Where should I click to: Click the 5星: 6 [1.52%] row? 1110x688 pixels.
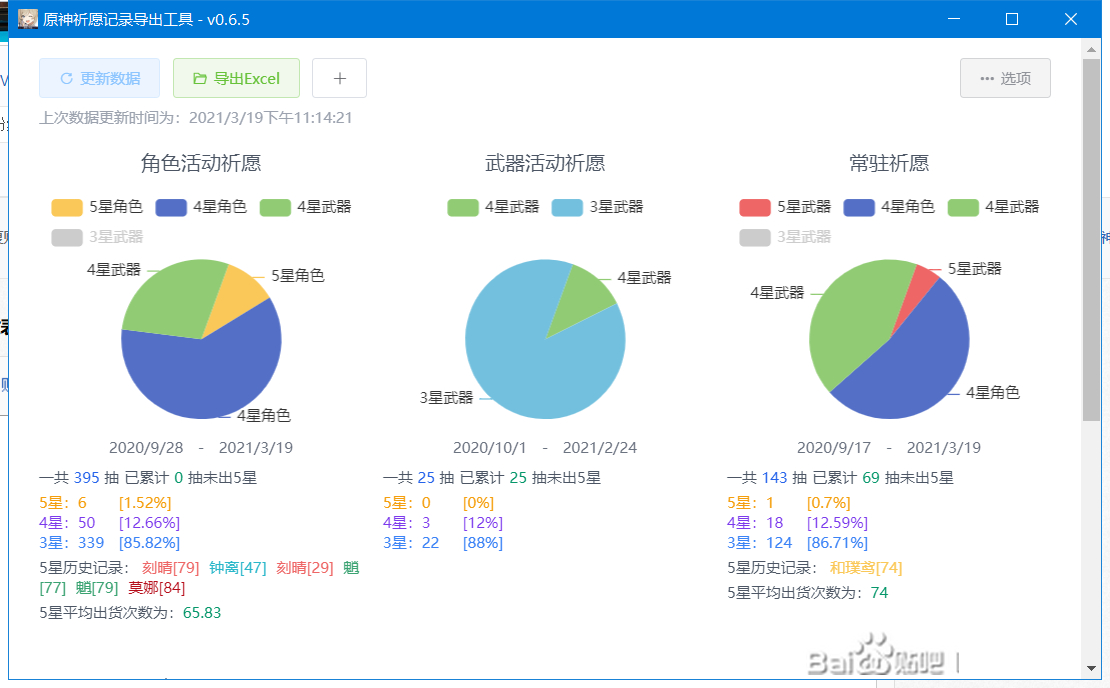105,503
